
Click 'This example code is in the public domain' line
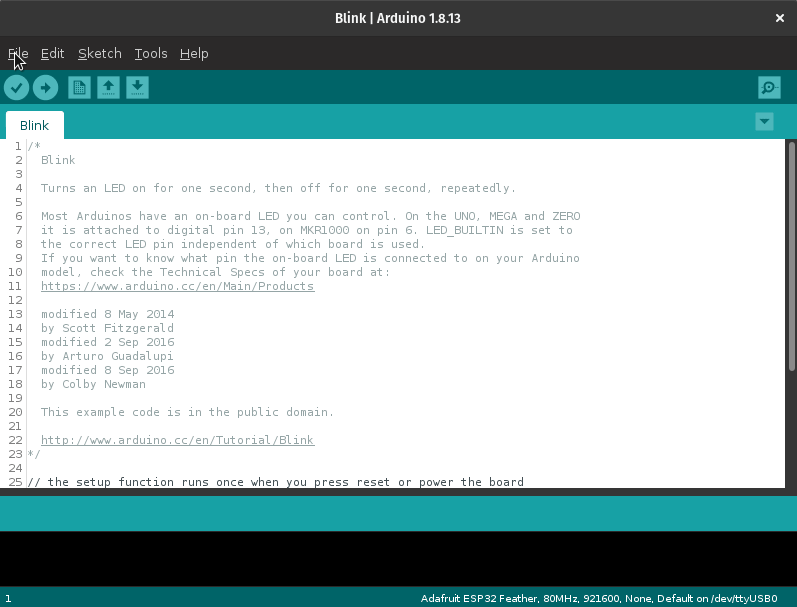(x=187, y=412)
